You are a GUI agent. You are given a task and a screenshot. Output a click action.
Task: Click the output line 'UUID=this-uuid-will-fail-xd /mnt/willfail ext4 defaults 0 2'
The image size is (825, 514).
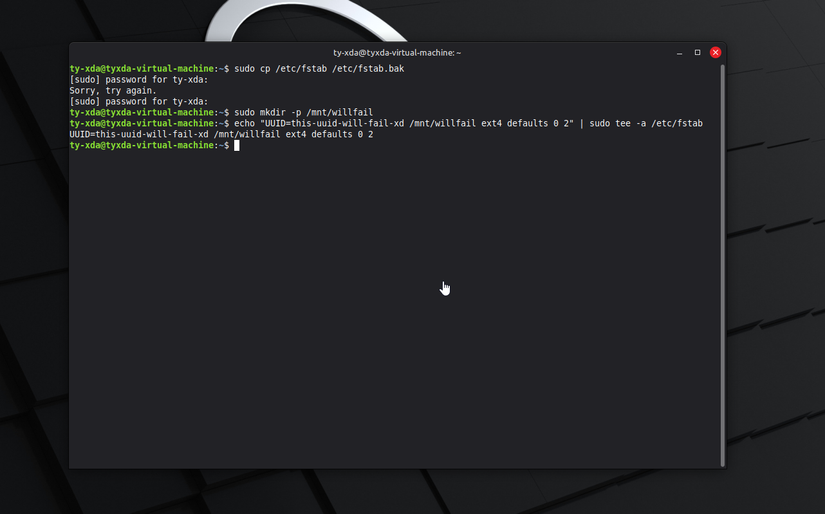tap(222, 135)
